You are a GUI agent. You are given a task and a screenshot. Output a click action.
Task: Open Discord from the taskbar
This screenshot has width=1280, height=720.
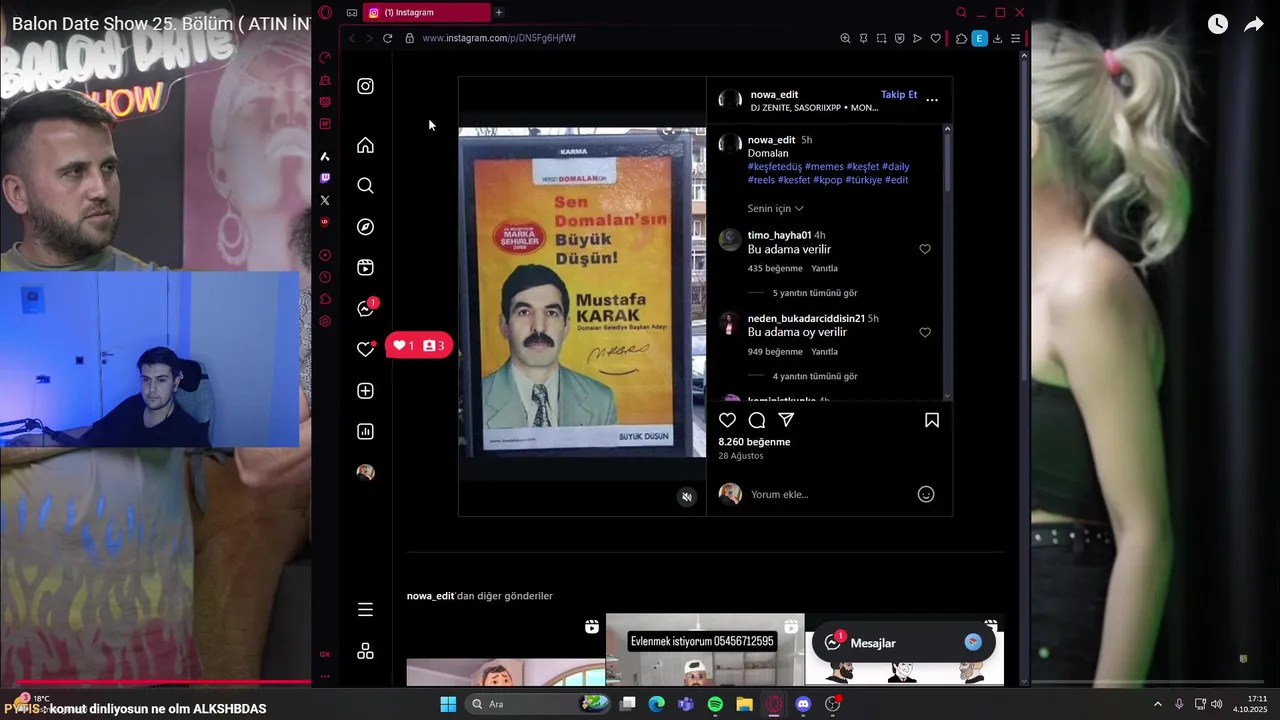click(x=803, y=704)
